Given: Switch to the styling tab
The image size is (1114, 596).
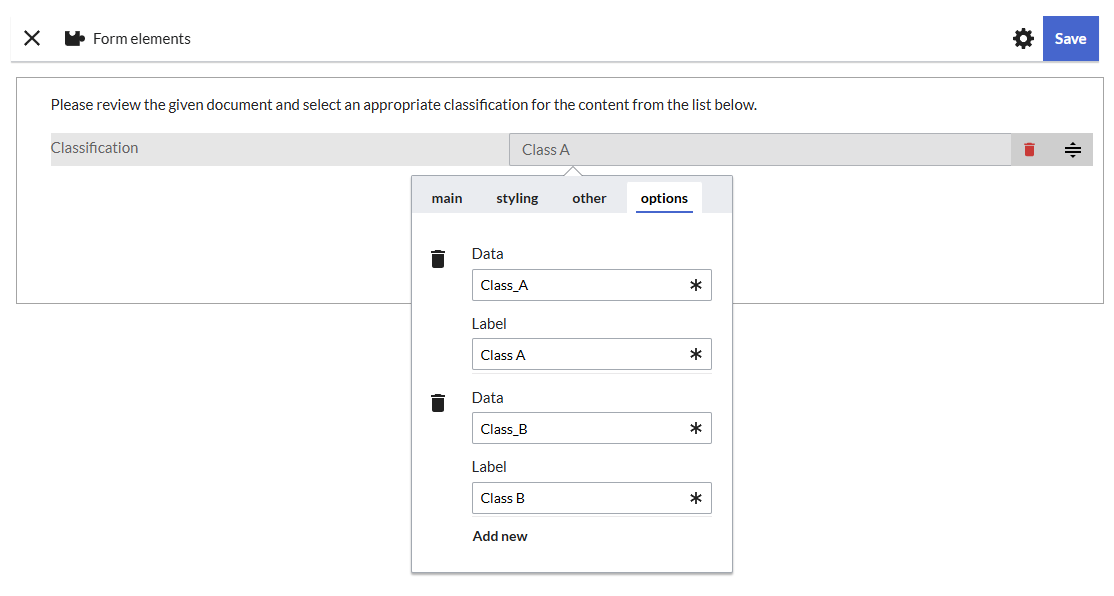Looking at the screenshot, I should (x=517, y=198).
